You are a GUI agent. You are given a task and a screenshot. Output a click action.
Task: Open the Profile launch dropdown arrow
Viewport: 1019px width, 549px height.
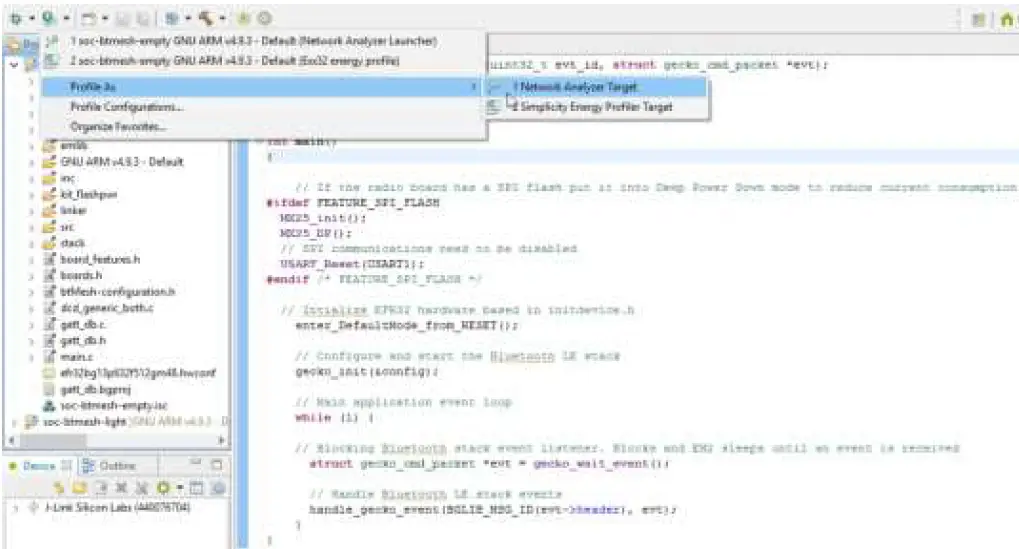click(66, 18)
